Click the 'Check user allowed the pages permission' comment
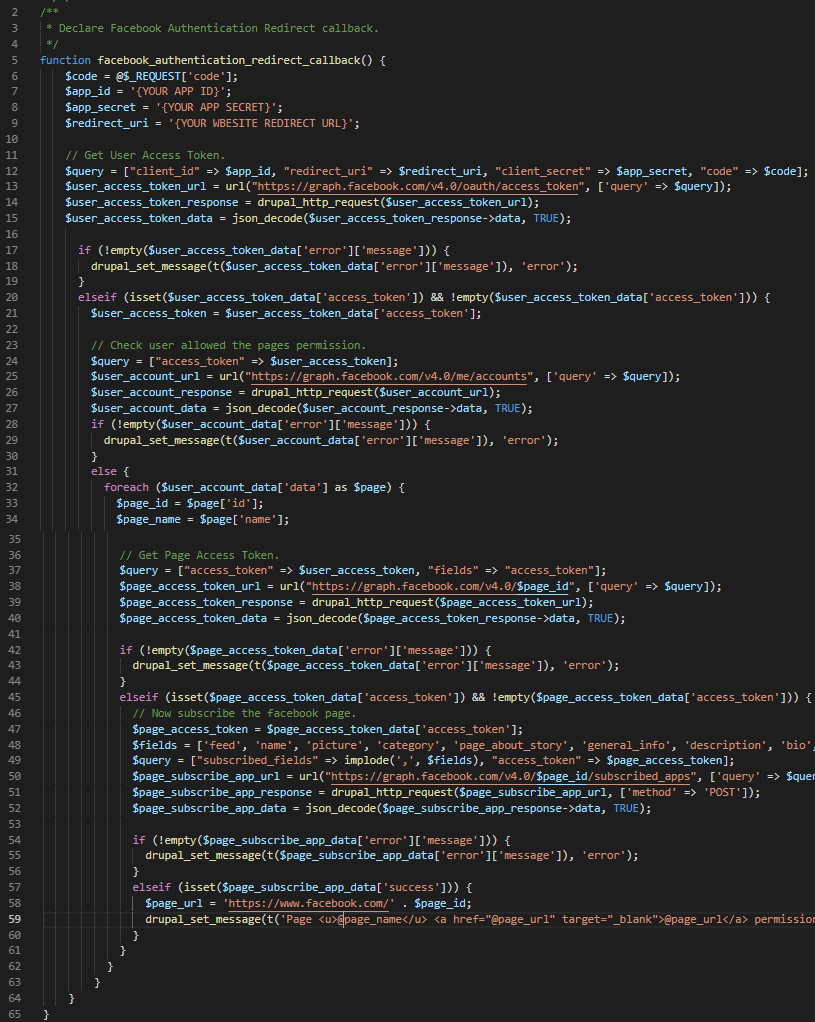This screenshot has width=815, height=1022. click(228, 345)
